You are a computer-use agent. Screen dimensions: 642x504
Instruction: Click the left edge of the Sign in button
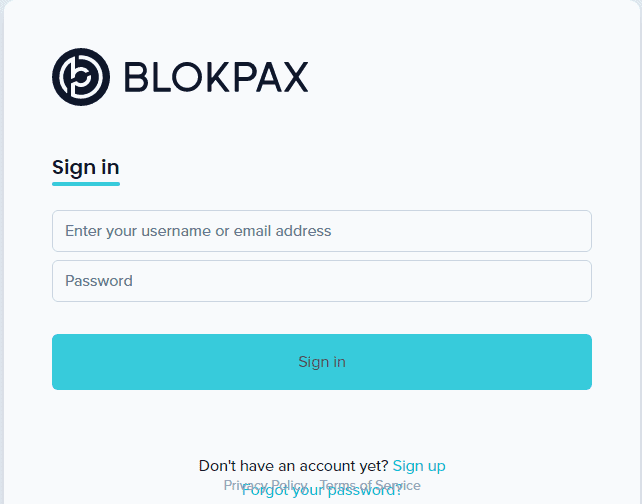tap(60, 362)
